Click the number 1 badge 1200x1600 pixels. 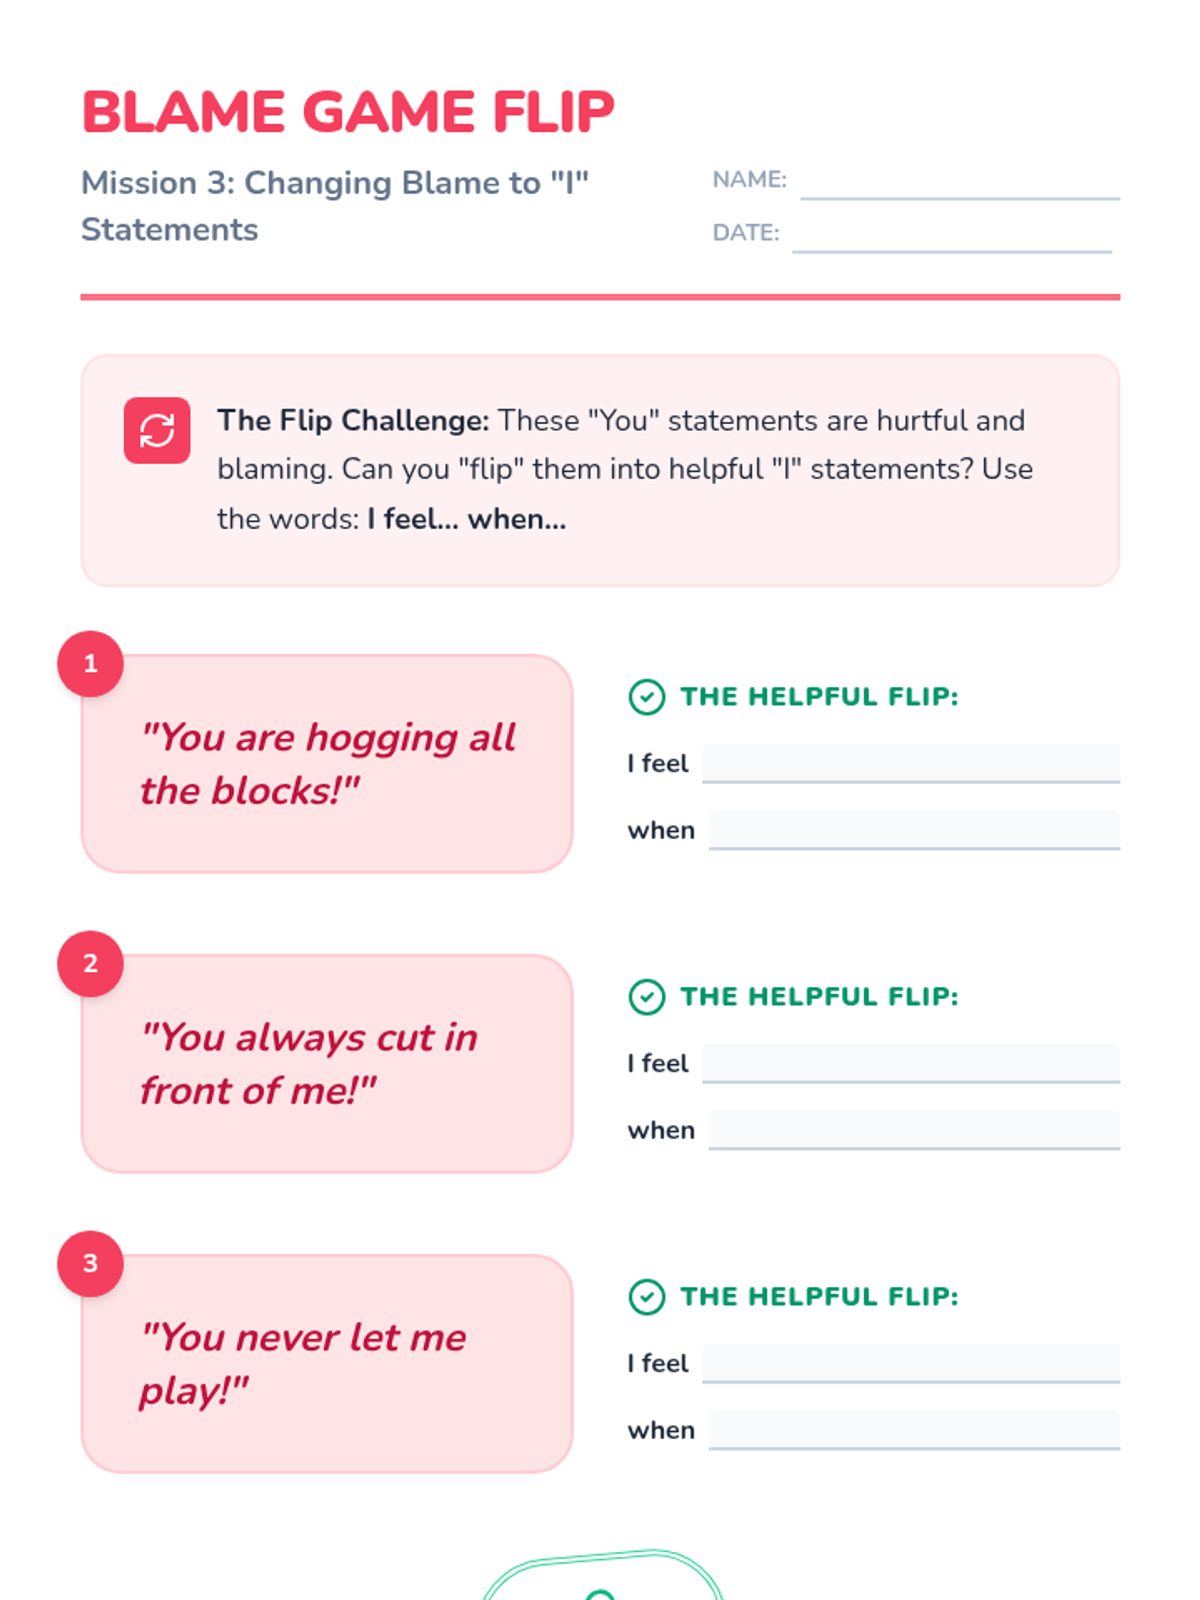pos(91,664)
